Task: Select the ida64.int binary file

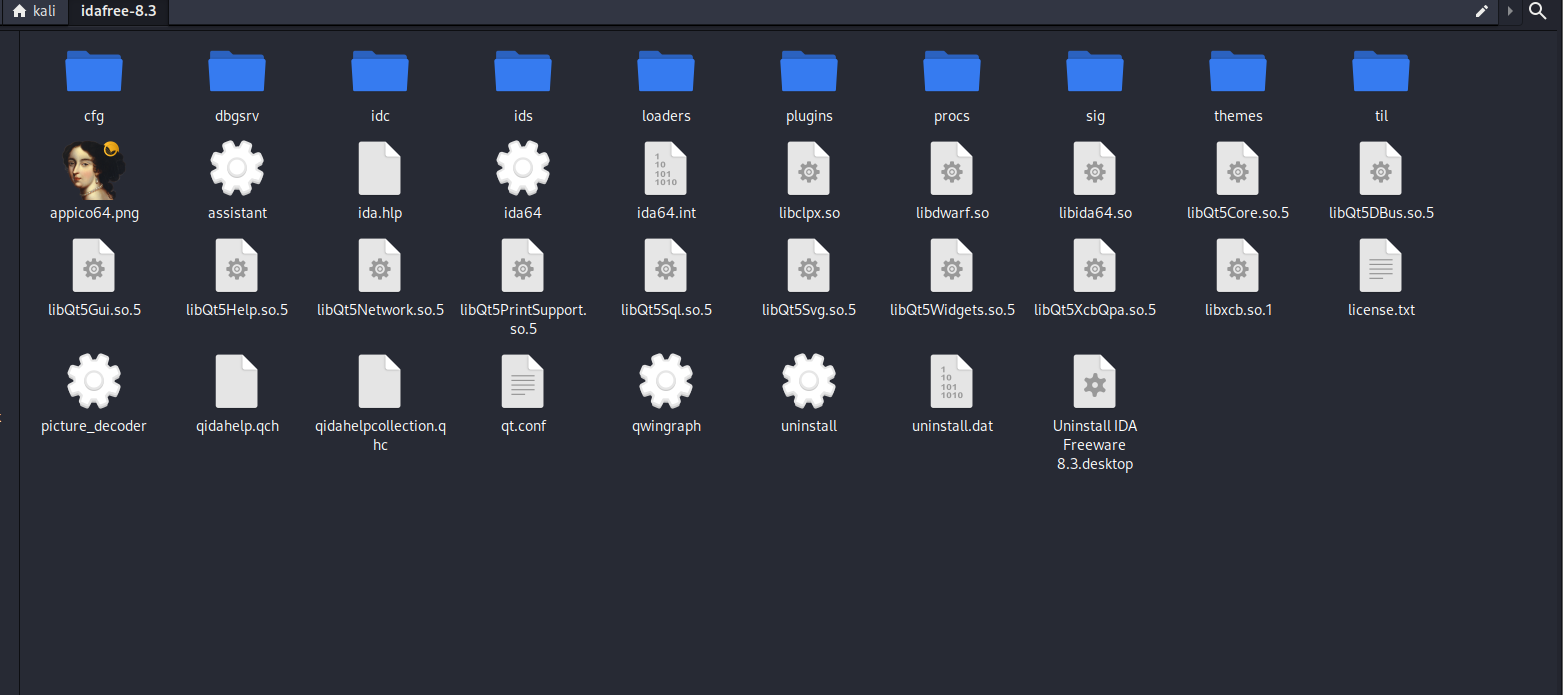Action: pos(666,169)
